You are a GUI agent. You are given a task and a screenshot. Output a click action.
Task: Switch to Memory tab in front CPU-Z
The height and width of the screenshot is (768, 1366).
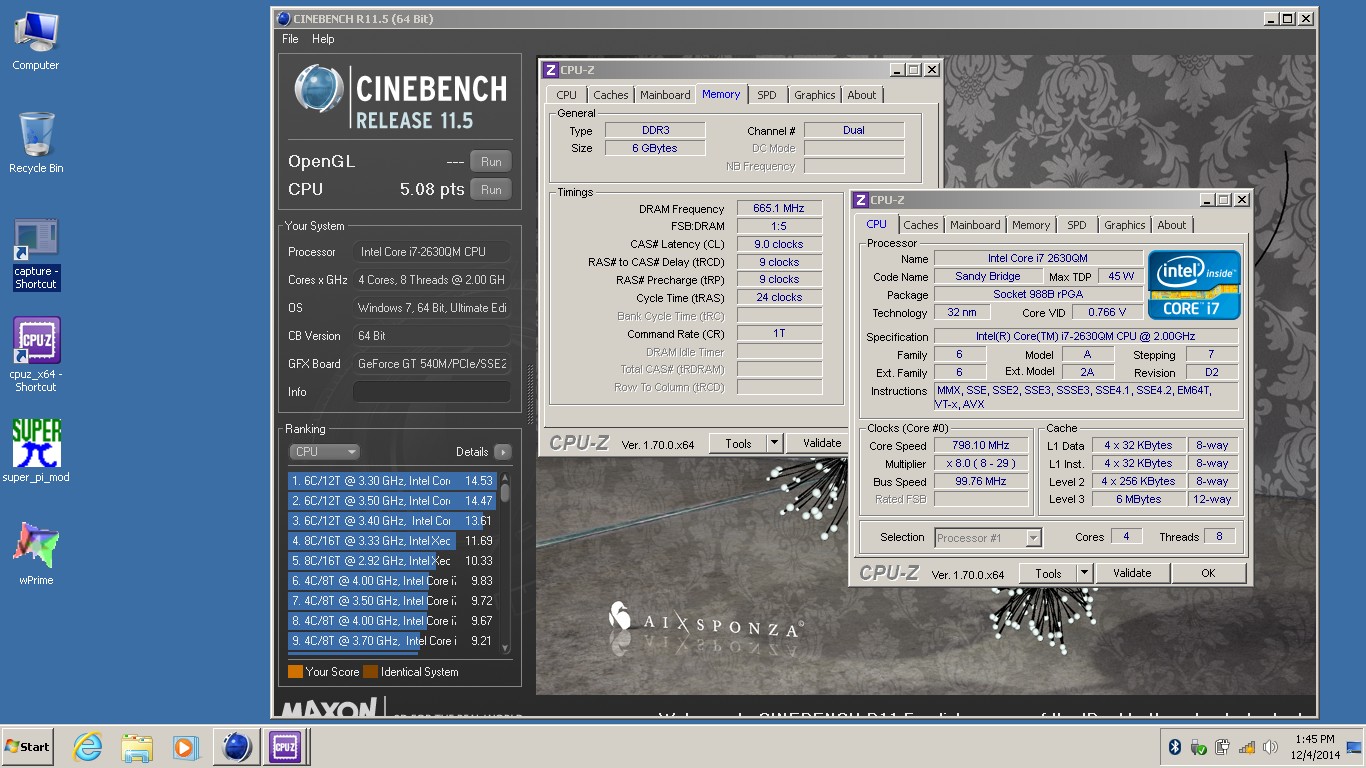coord(1031,225)
